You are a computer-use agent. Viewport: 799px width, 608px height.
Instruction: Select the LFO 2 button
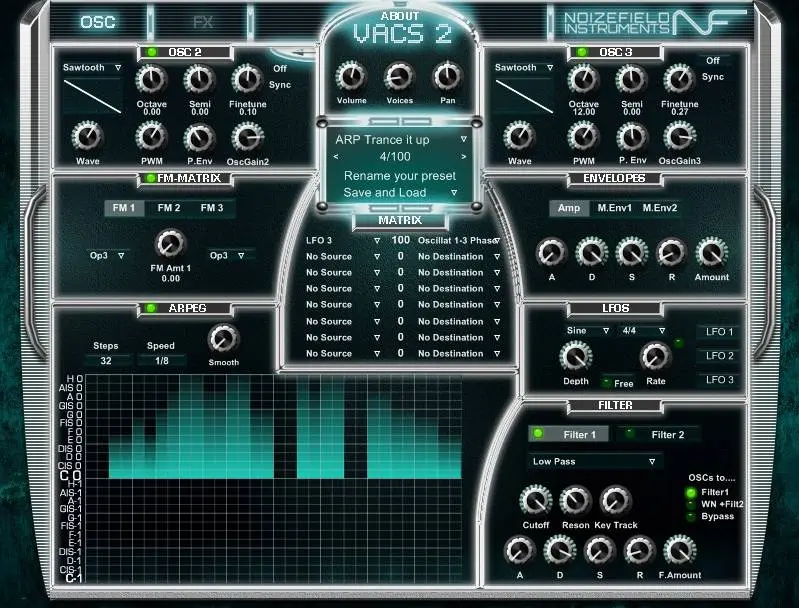pyautogui.click(x=719, y=356)
